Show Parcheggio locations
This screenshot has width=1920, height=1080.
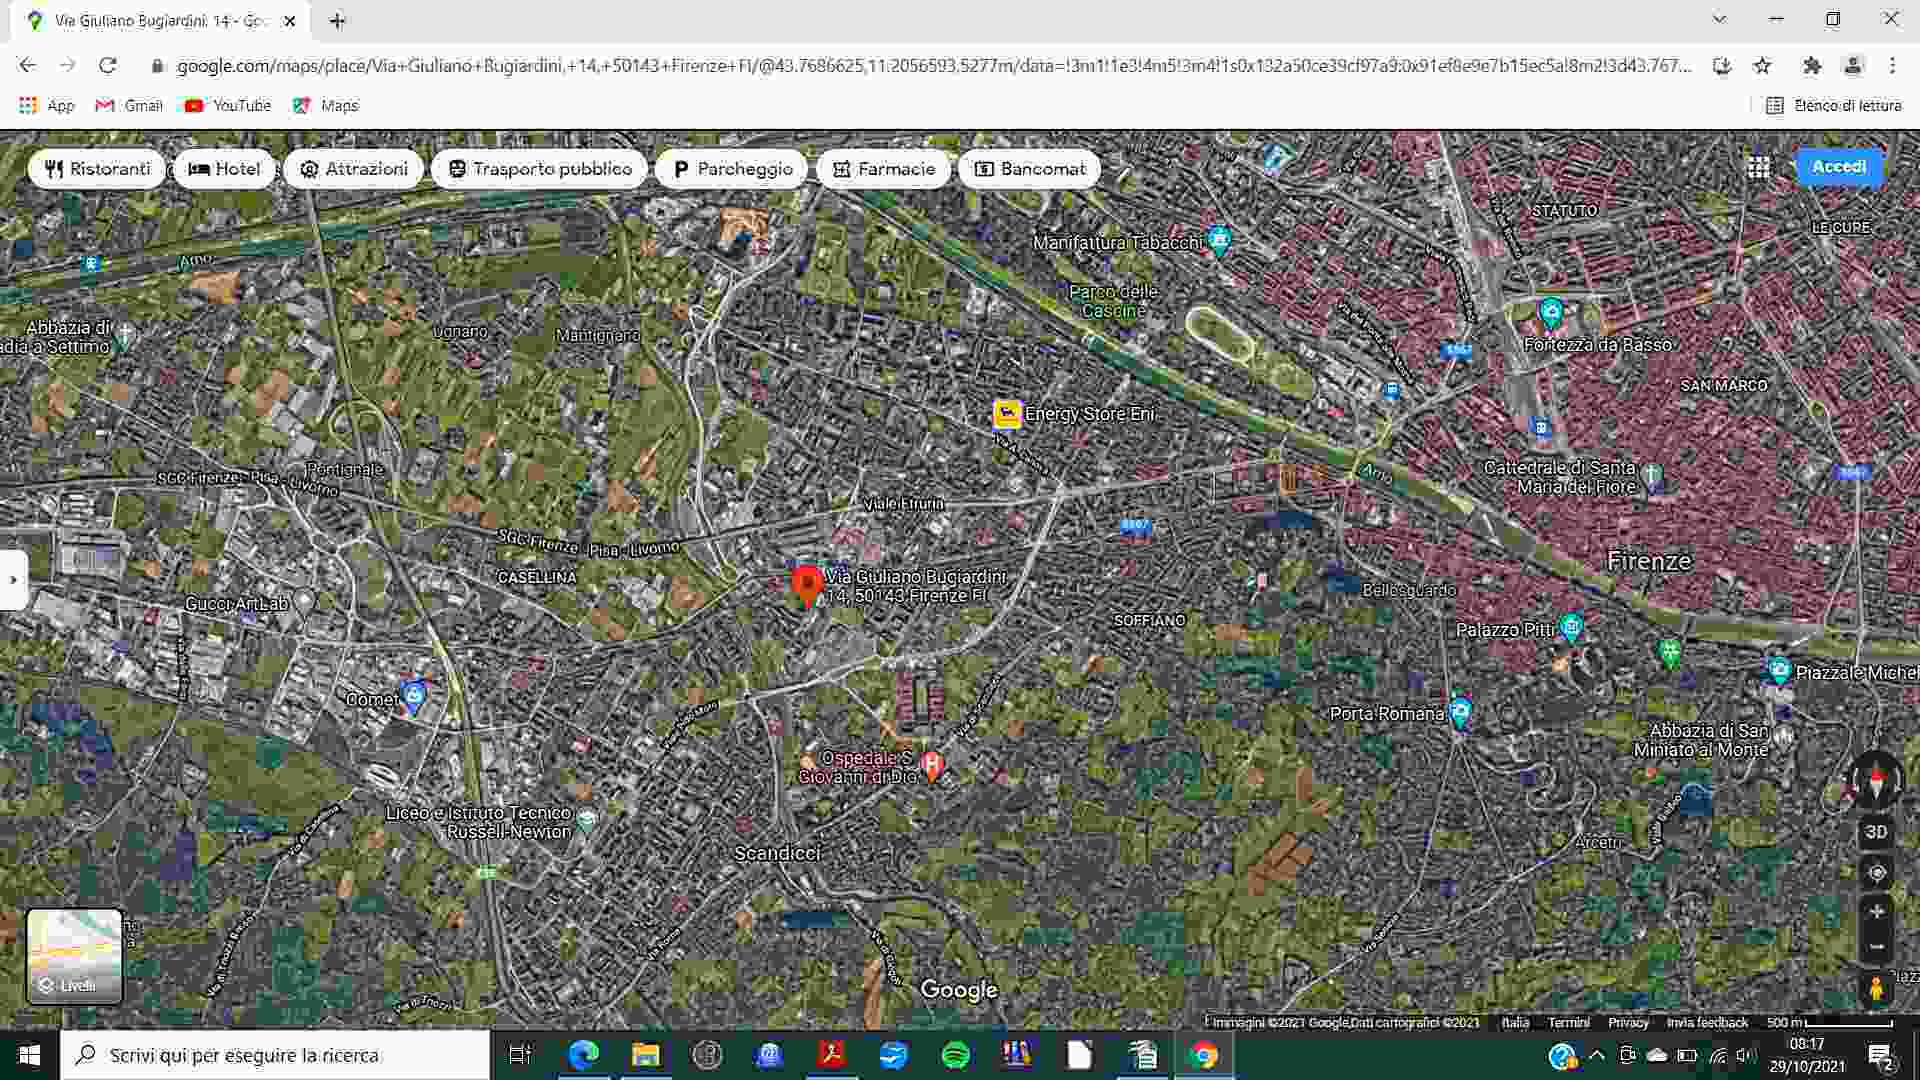pos(732,169)
